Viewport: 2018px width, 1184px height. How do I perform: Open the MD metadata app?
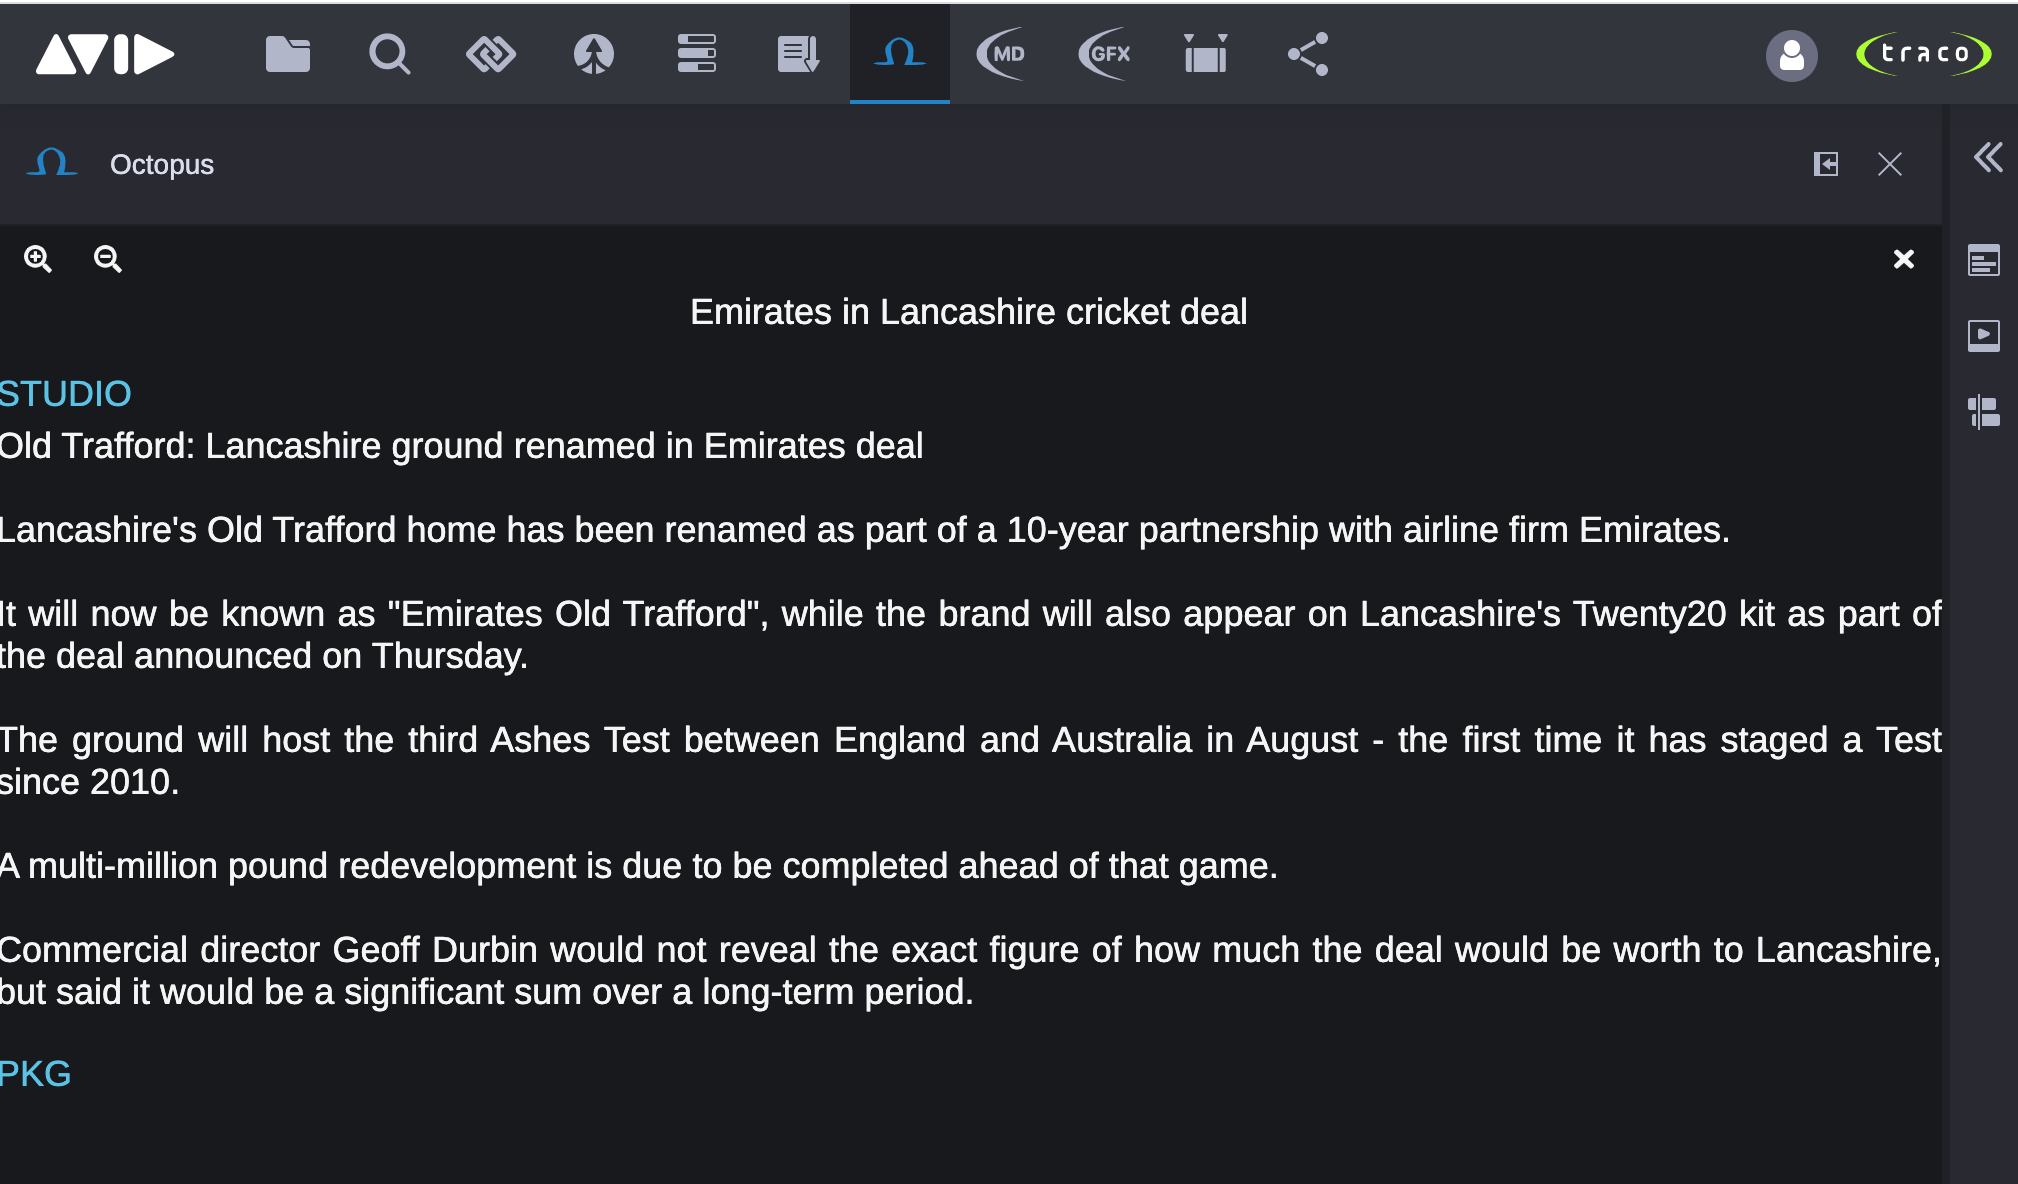tap(1002, 54)
